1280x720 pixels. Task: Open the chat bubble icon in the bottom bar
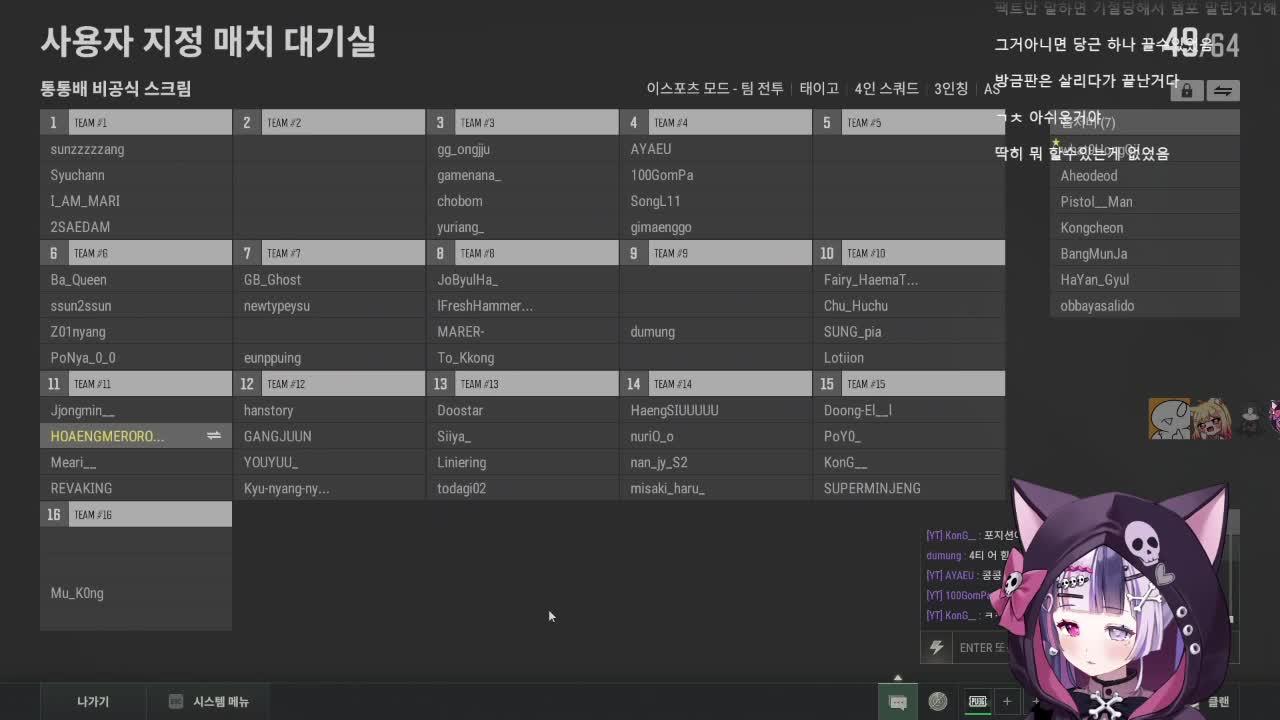click(x=898, y=702)
